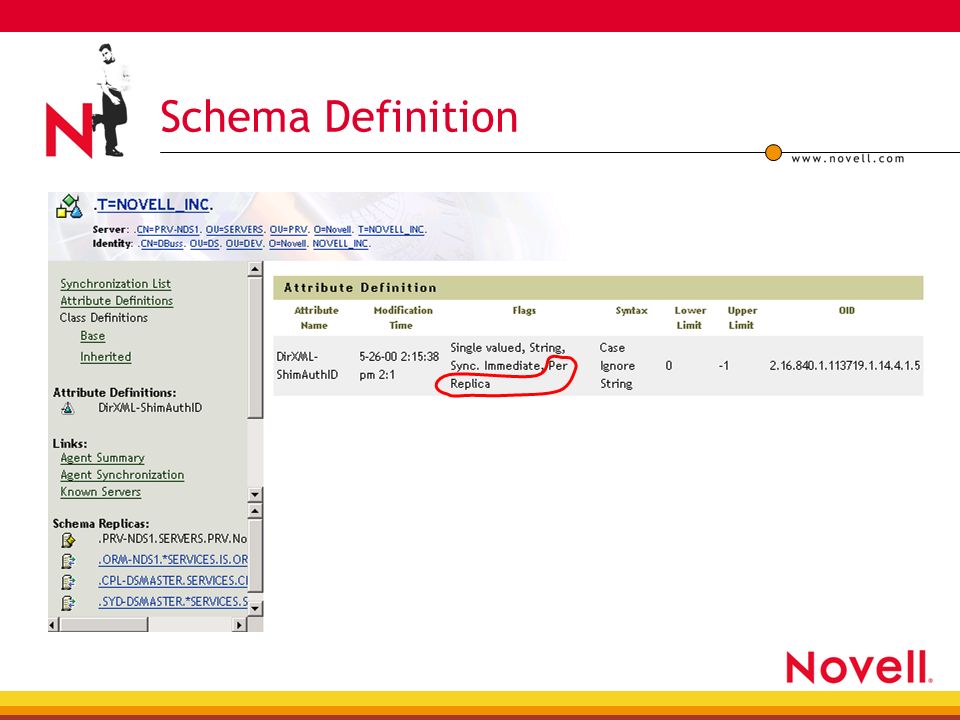Open the Attribute Definitions link
The image size is (960, 720).
[x=116, y=301]
